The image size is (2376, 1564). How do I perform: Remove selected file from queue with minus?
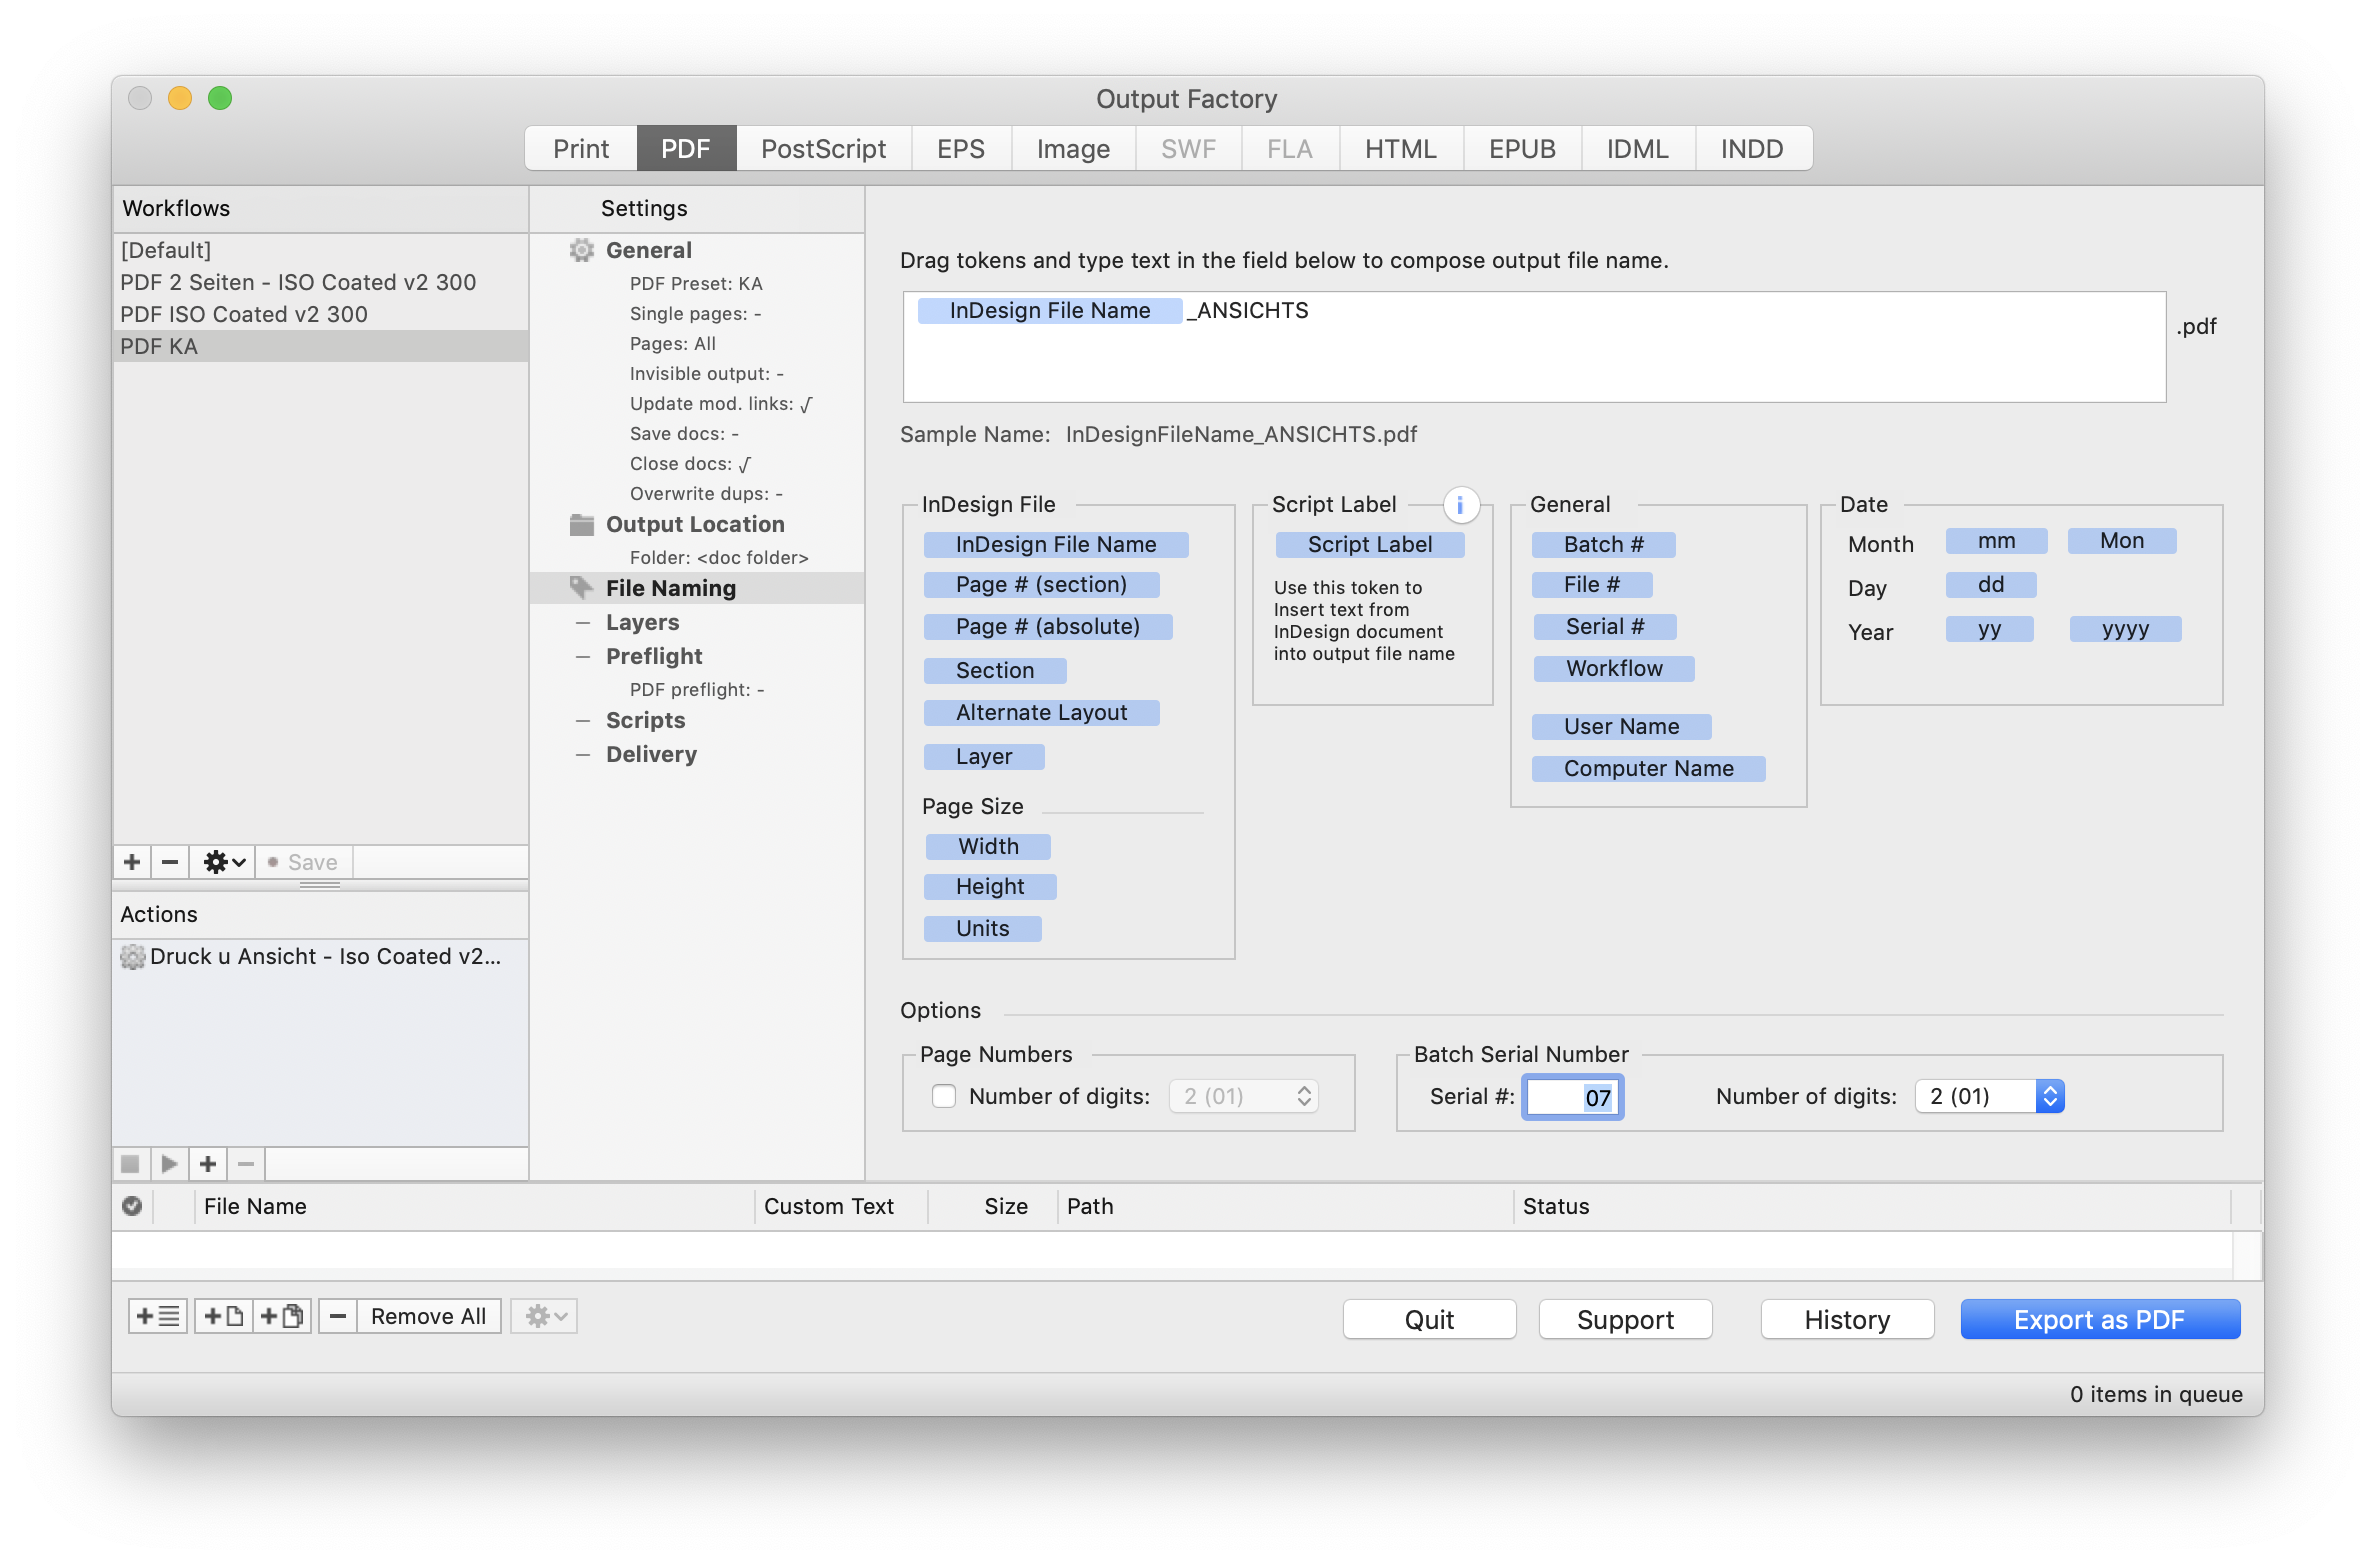[x=338, y=1316]
